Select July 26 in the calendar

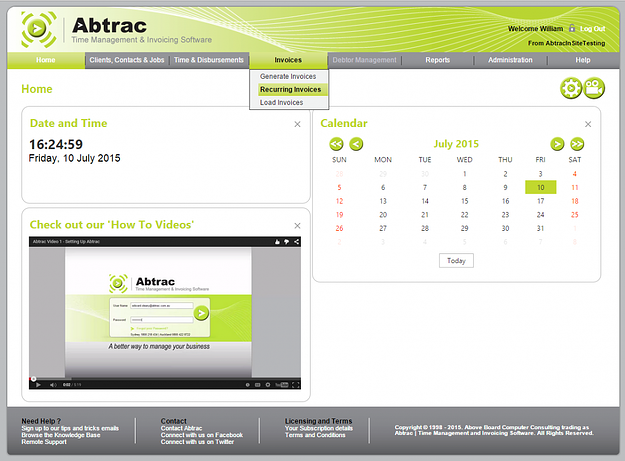pyautogui.click(x=339, y=228)
